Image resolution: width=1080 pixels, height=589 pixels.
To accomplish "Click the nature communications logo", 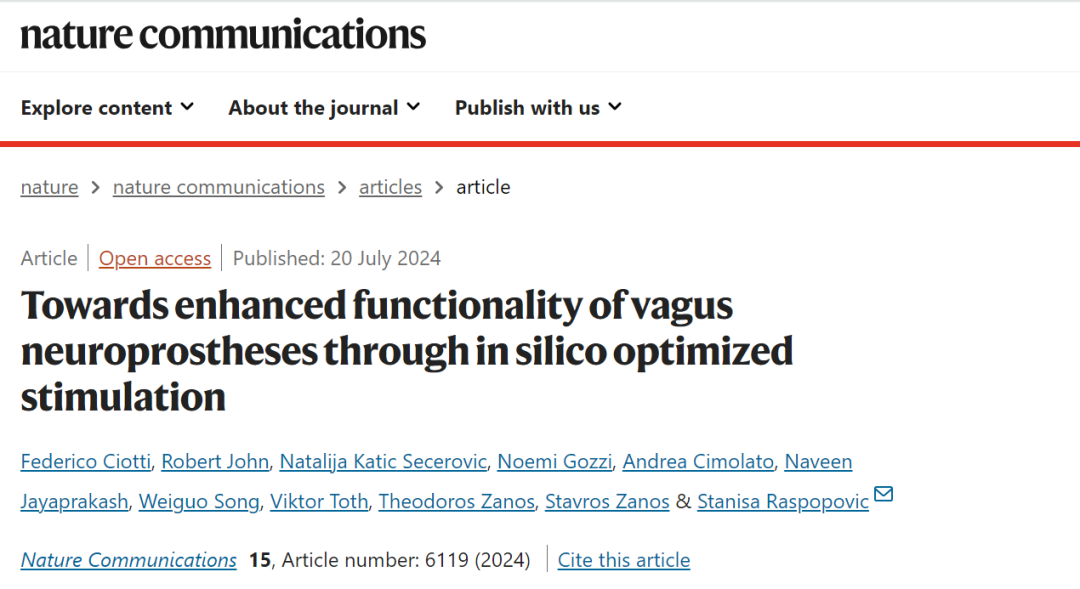I will [223, 34].
